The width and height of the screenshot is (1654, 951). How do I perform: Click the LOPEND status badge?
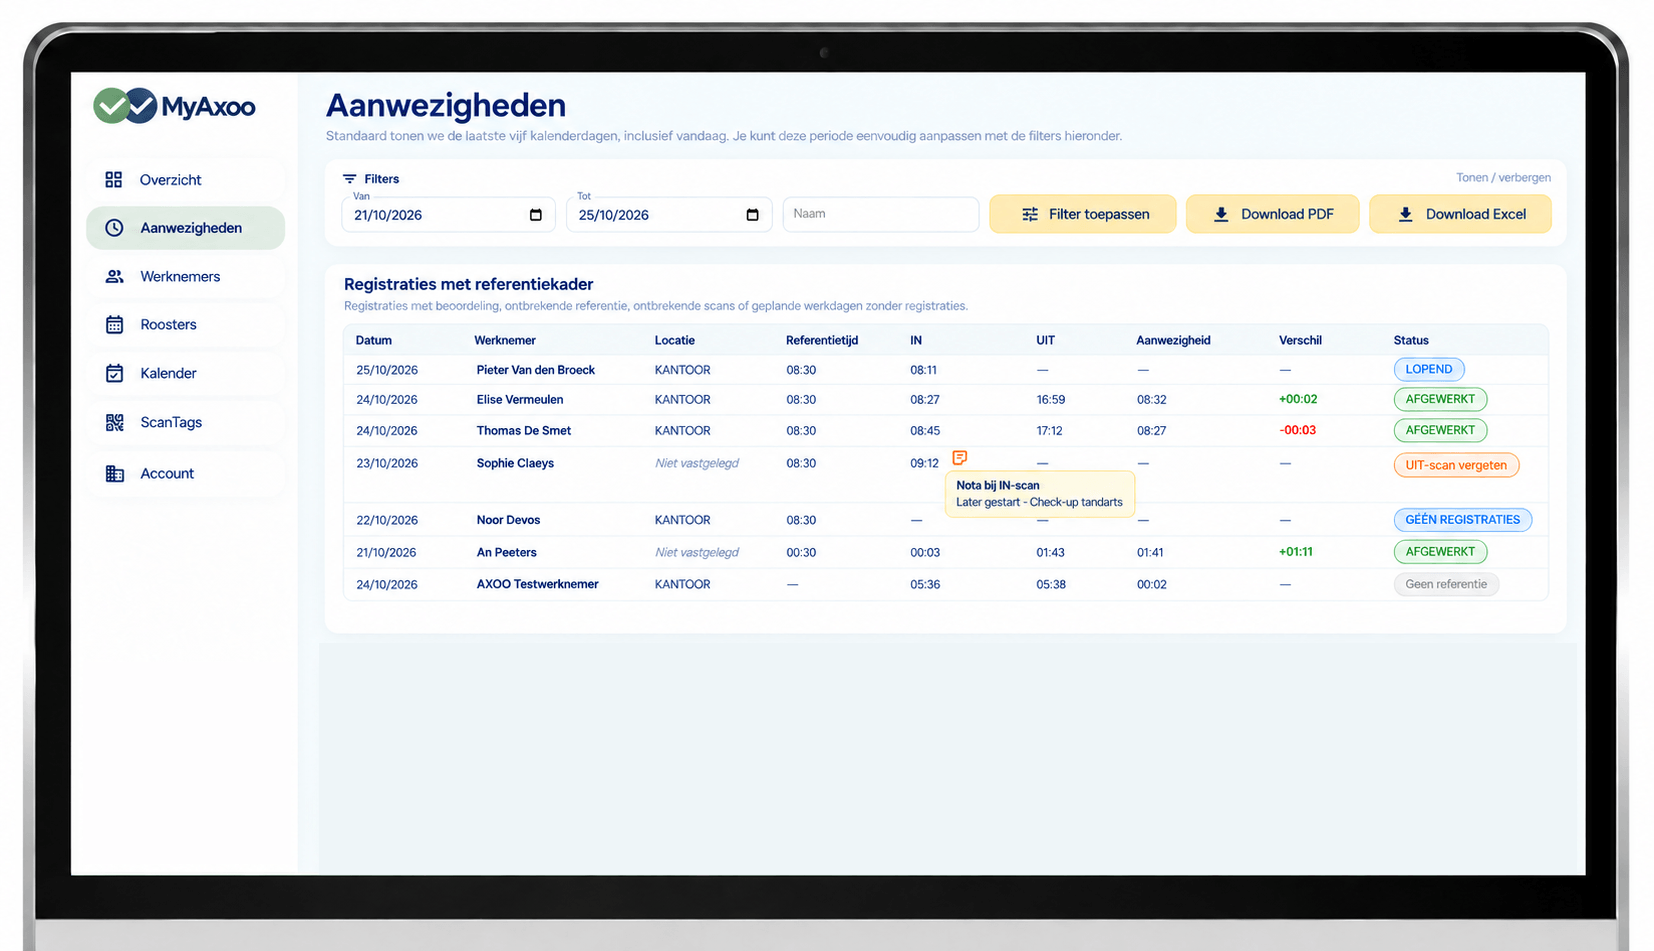click(1429, 369)
